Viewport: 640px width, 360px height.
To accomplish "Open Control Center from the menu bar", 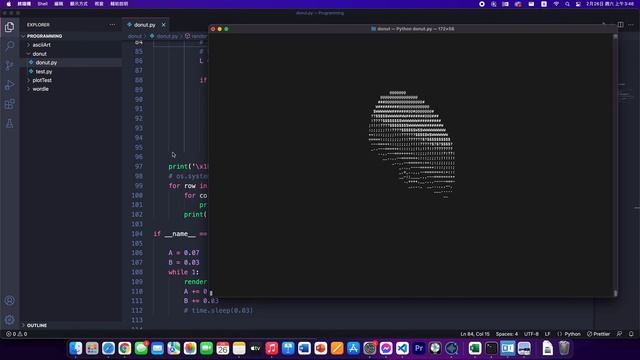I will pyautogui.click(x=578, y=4).
